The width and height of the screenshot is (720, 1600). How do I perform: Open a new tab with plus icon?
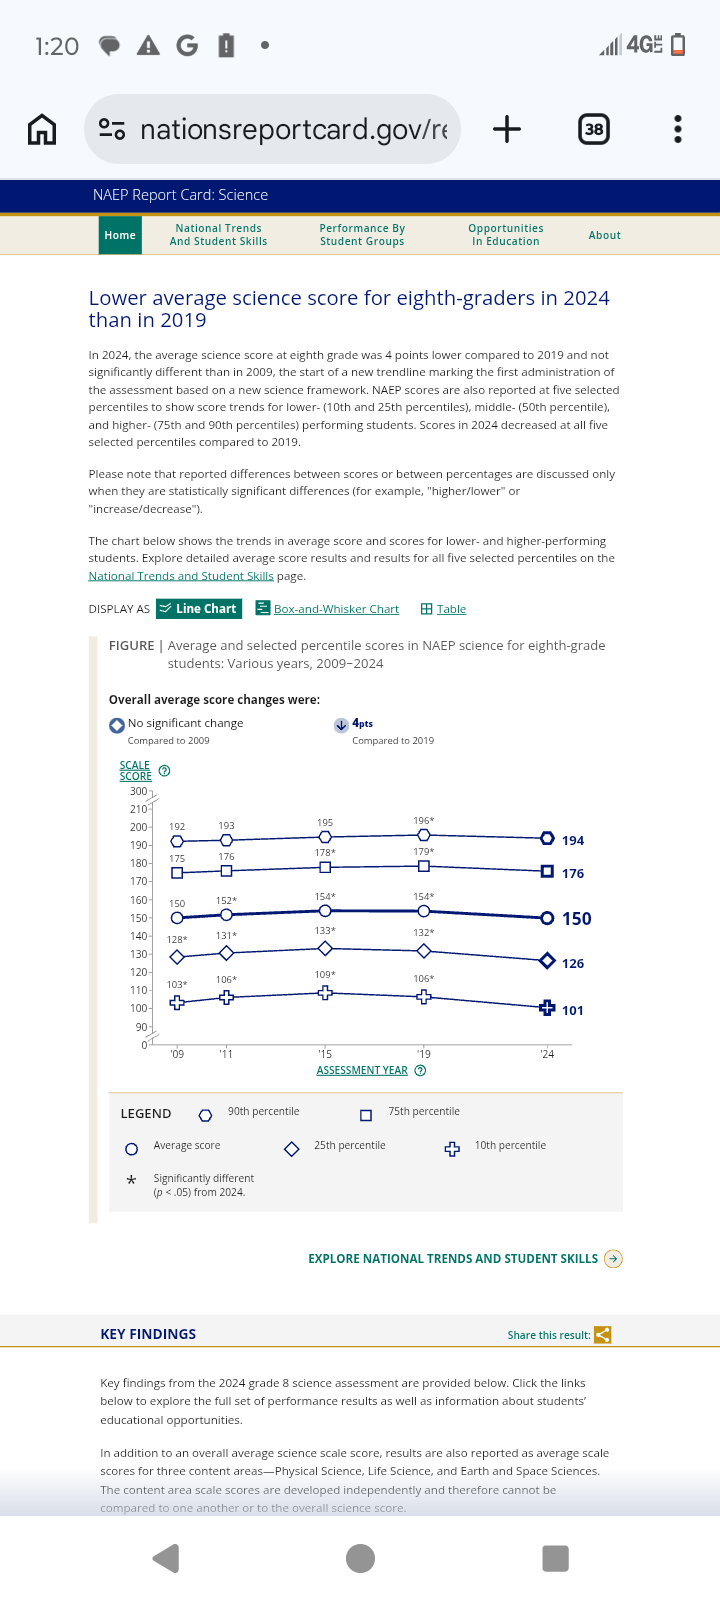click(507, 129)
